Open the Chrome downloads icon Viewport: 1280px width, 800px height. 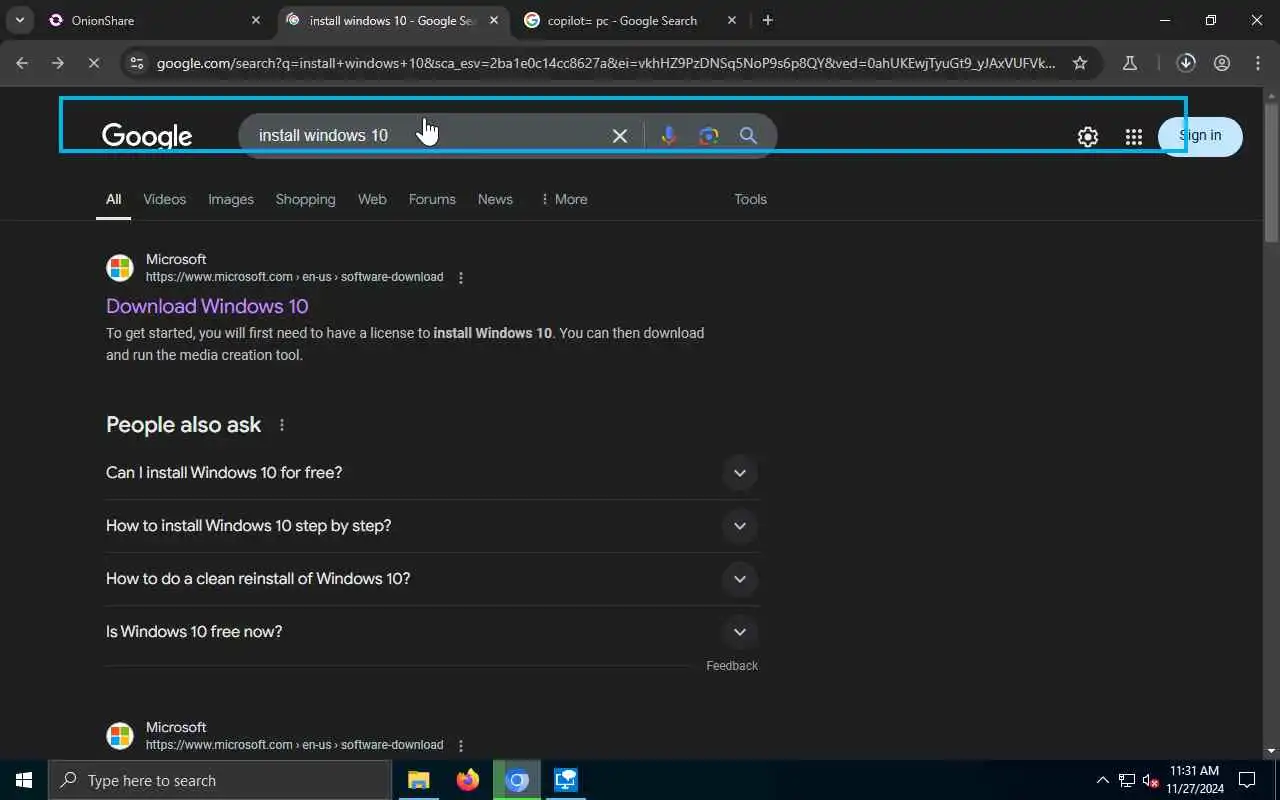click(x=1186, y=63)
